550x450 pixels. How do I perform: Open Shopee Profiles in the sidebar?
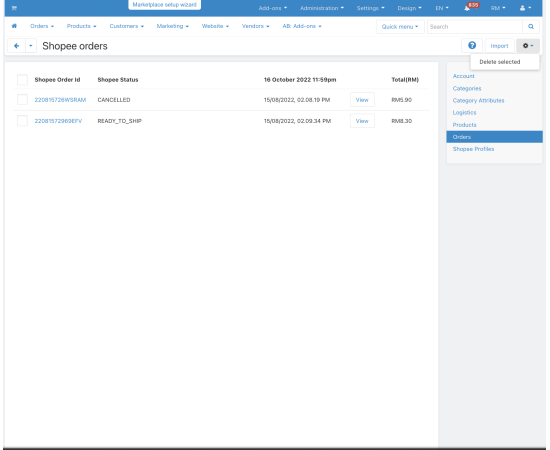pyautogui.click(x=473, y=149)
